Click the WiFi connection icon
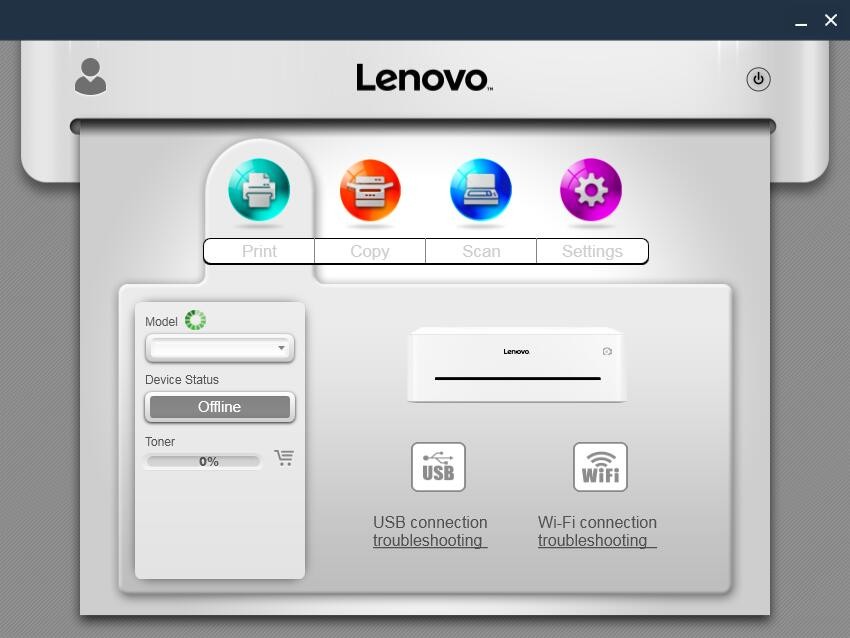This screenshot has height=638, width=850. click(x=600, y=467)
